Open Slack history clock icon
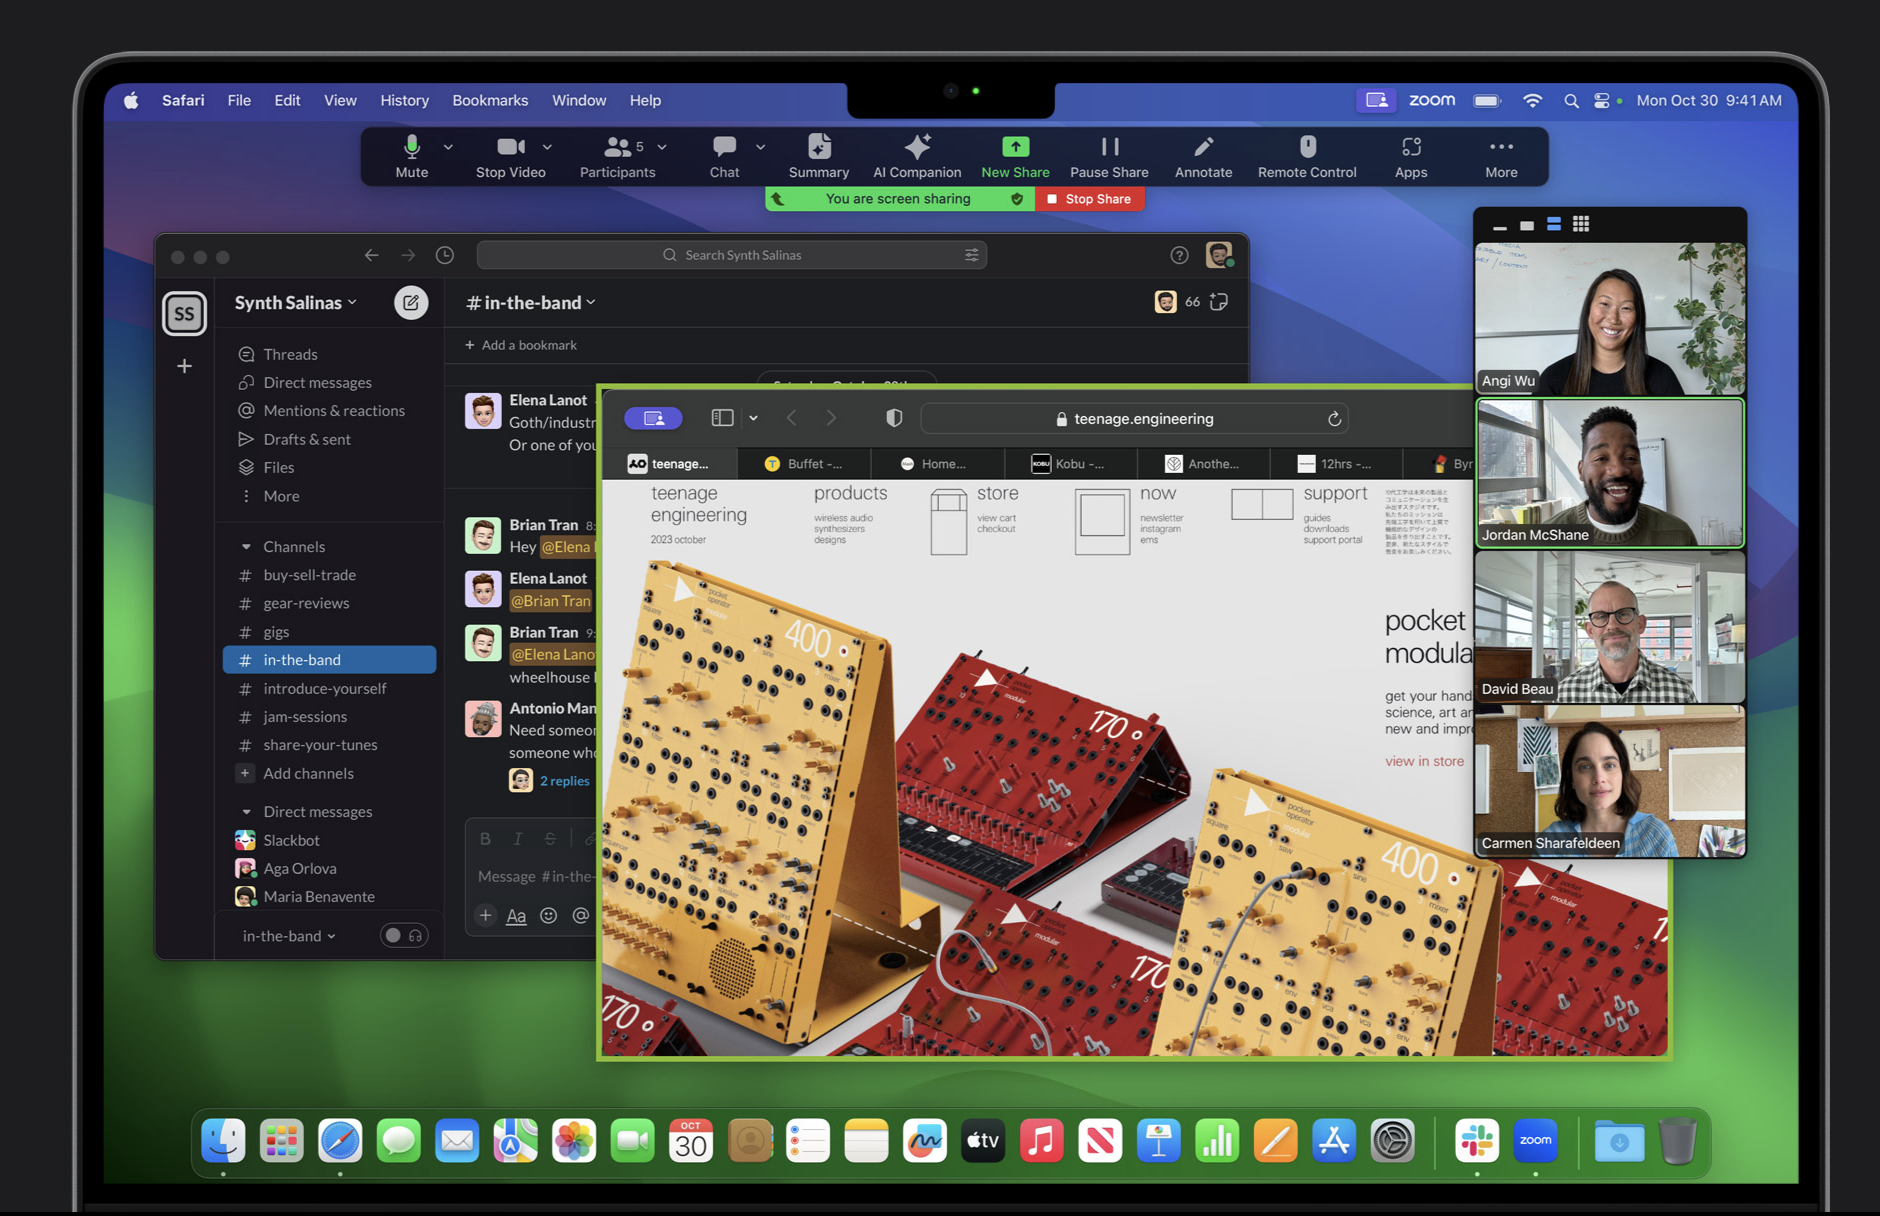This screenshot has width=1880, height=1216. tap(445, 255)
